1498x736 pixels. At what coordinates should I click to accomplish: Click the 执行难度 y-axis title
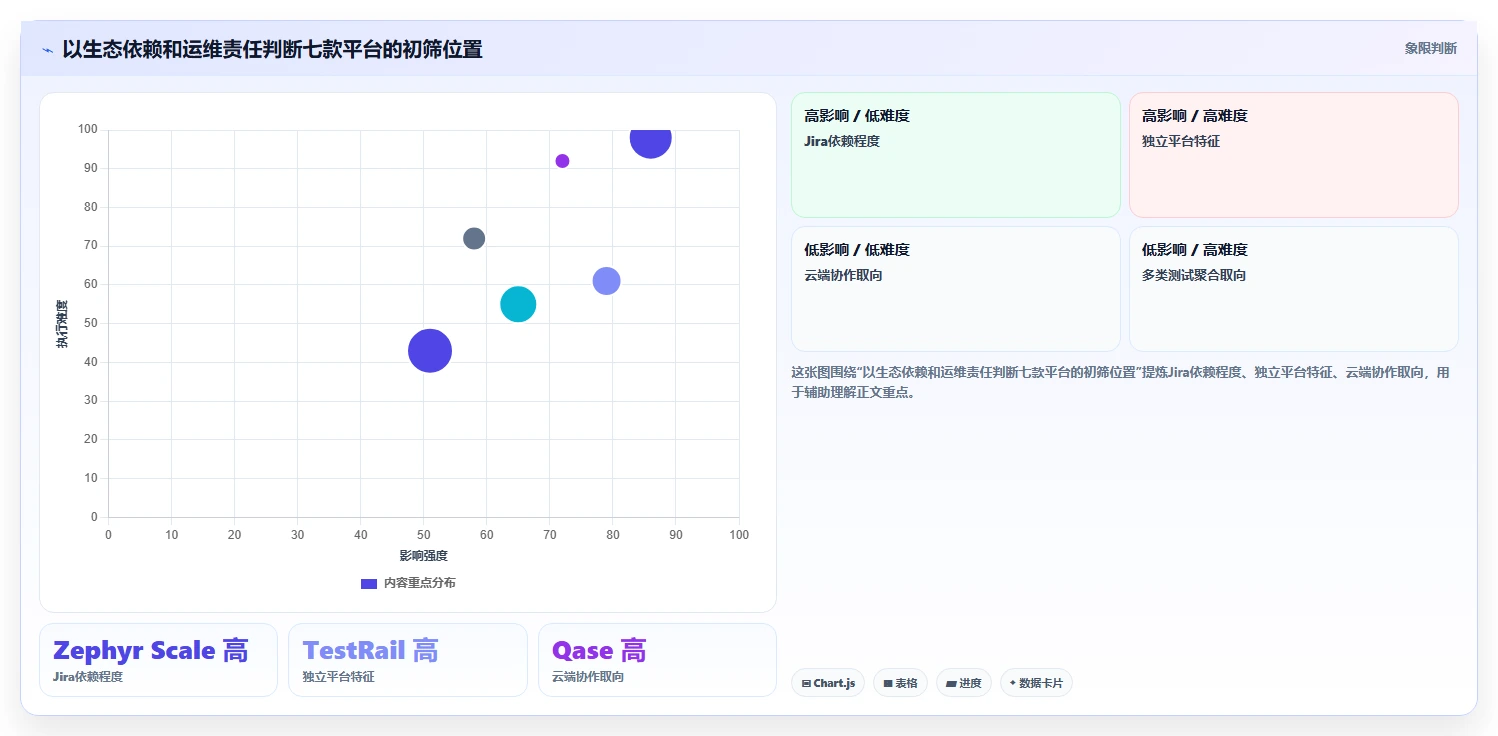(x=62, y=324)
